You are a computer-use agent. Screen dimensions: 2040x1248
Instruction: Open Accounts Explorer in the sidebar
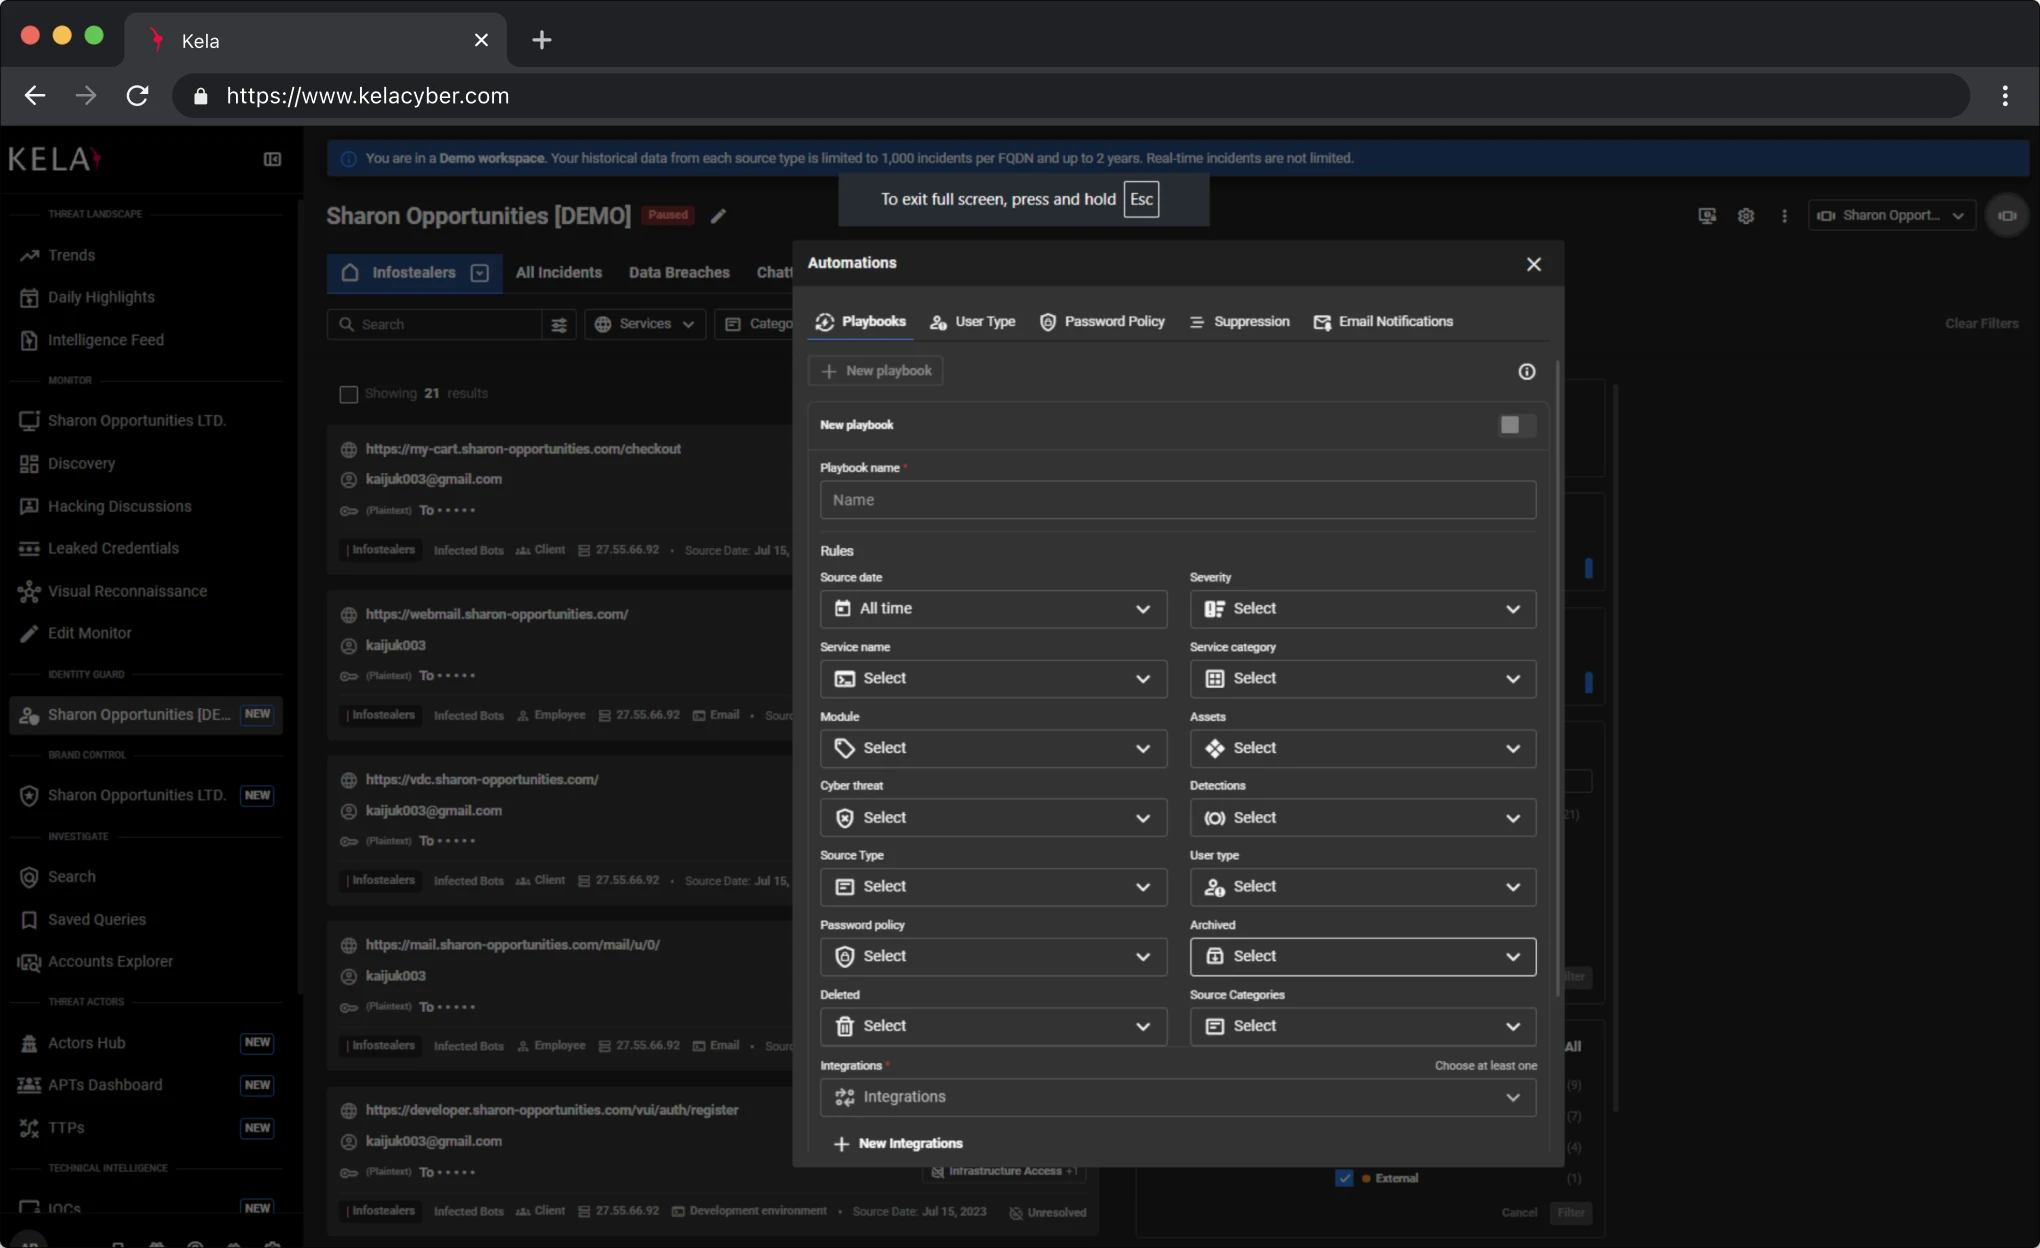click(x=110, y=961)
